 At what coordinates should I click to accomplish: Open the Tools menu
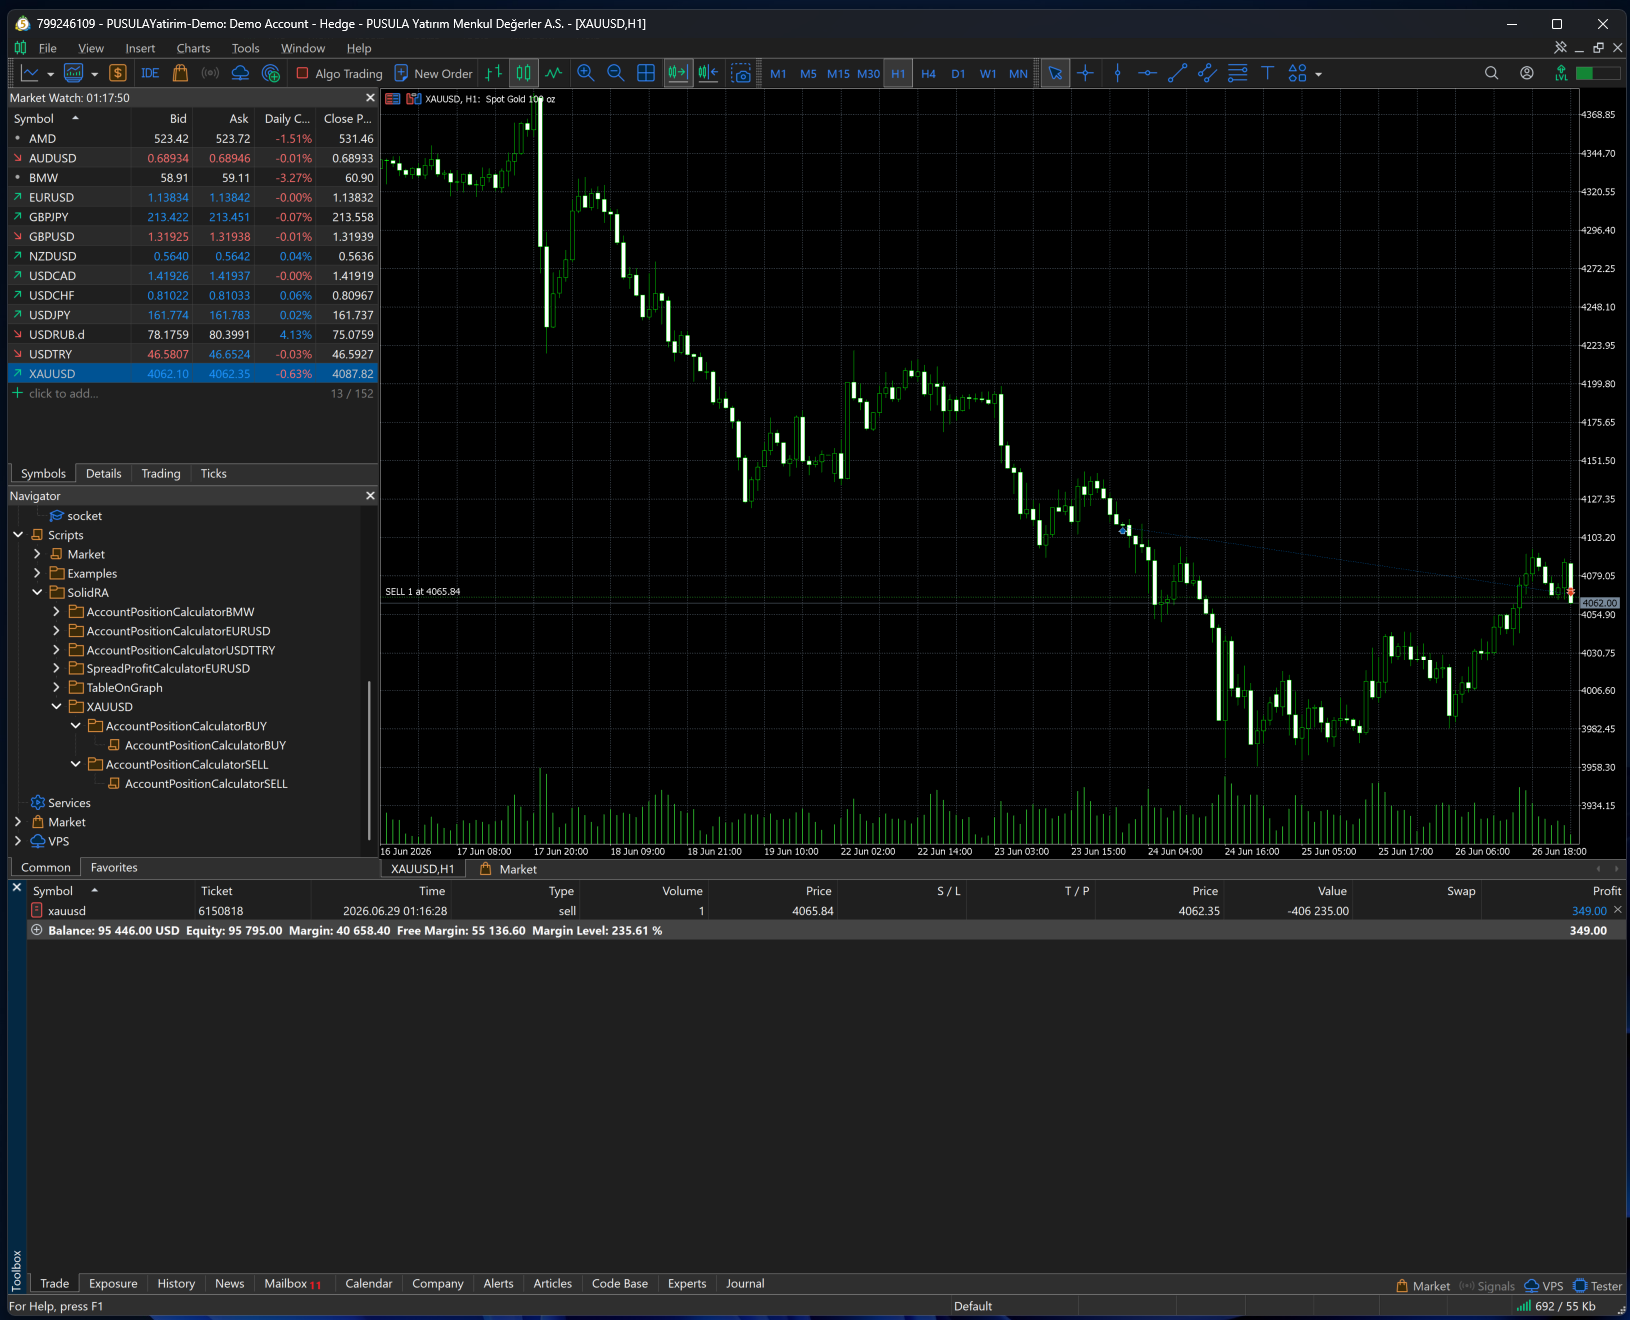(x=245, y=48)
